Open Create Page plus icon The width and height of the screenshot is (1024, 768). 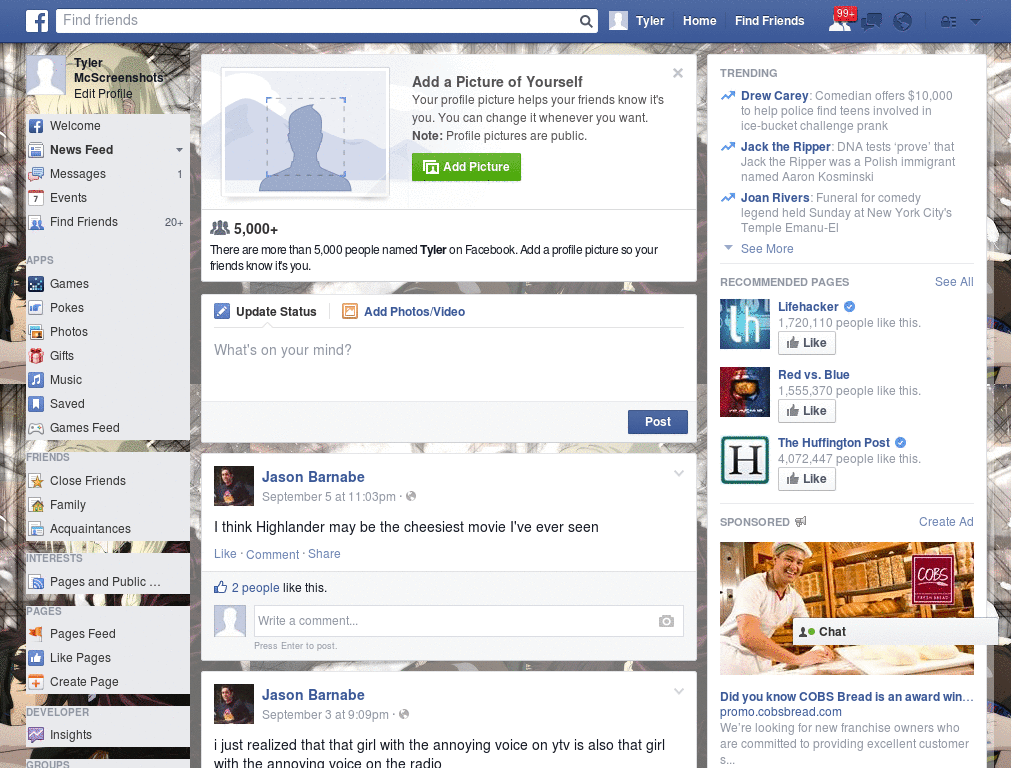tap(36, 682)
